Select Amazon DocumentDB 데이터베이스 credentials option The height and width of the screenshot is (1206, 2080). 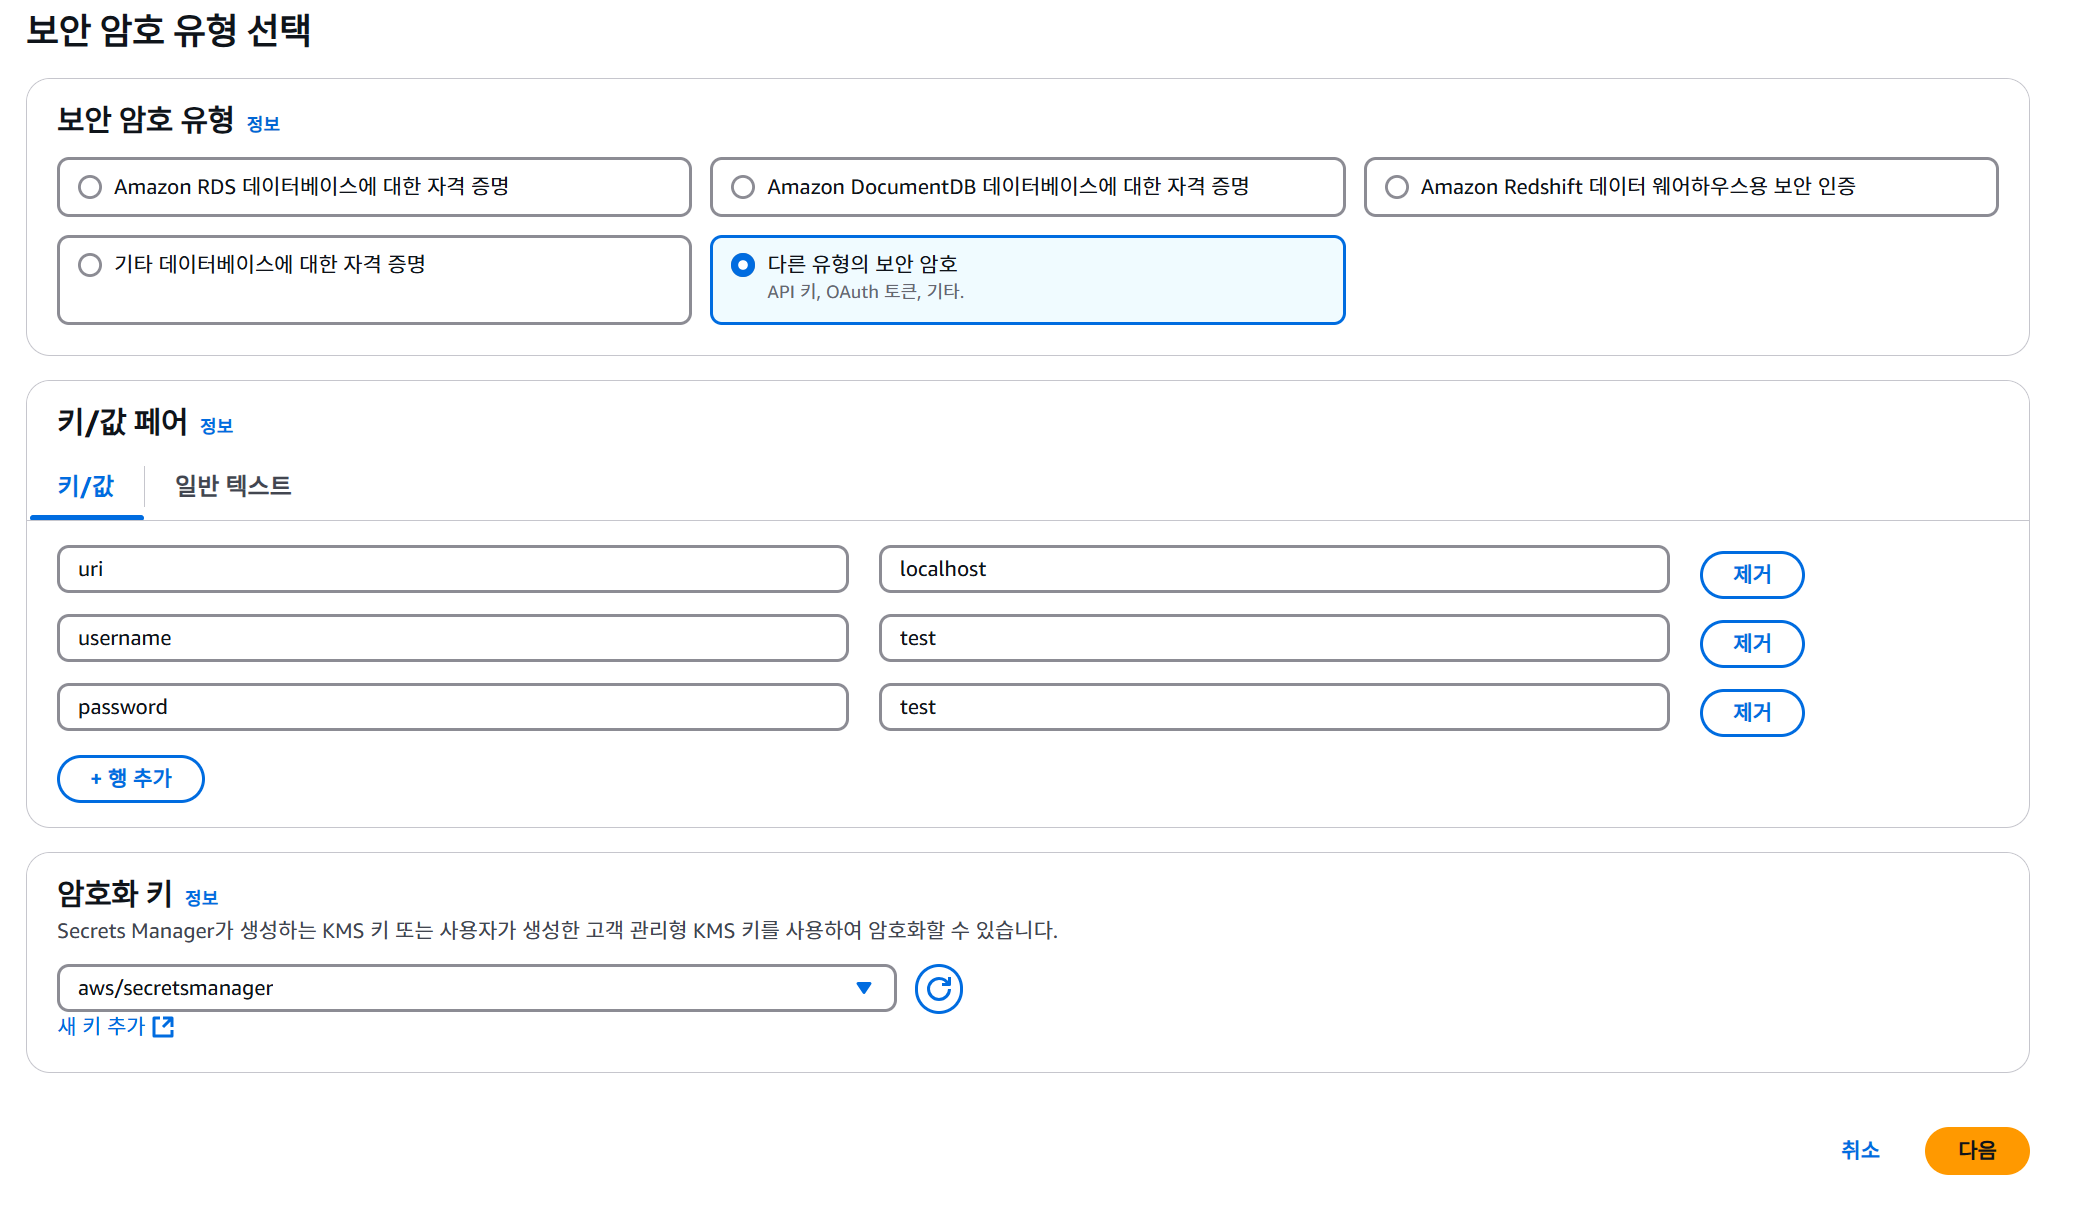743,187
